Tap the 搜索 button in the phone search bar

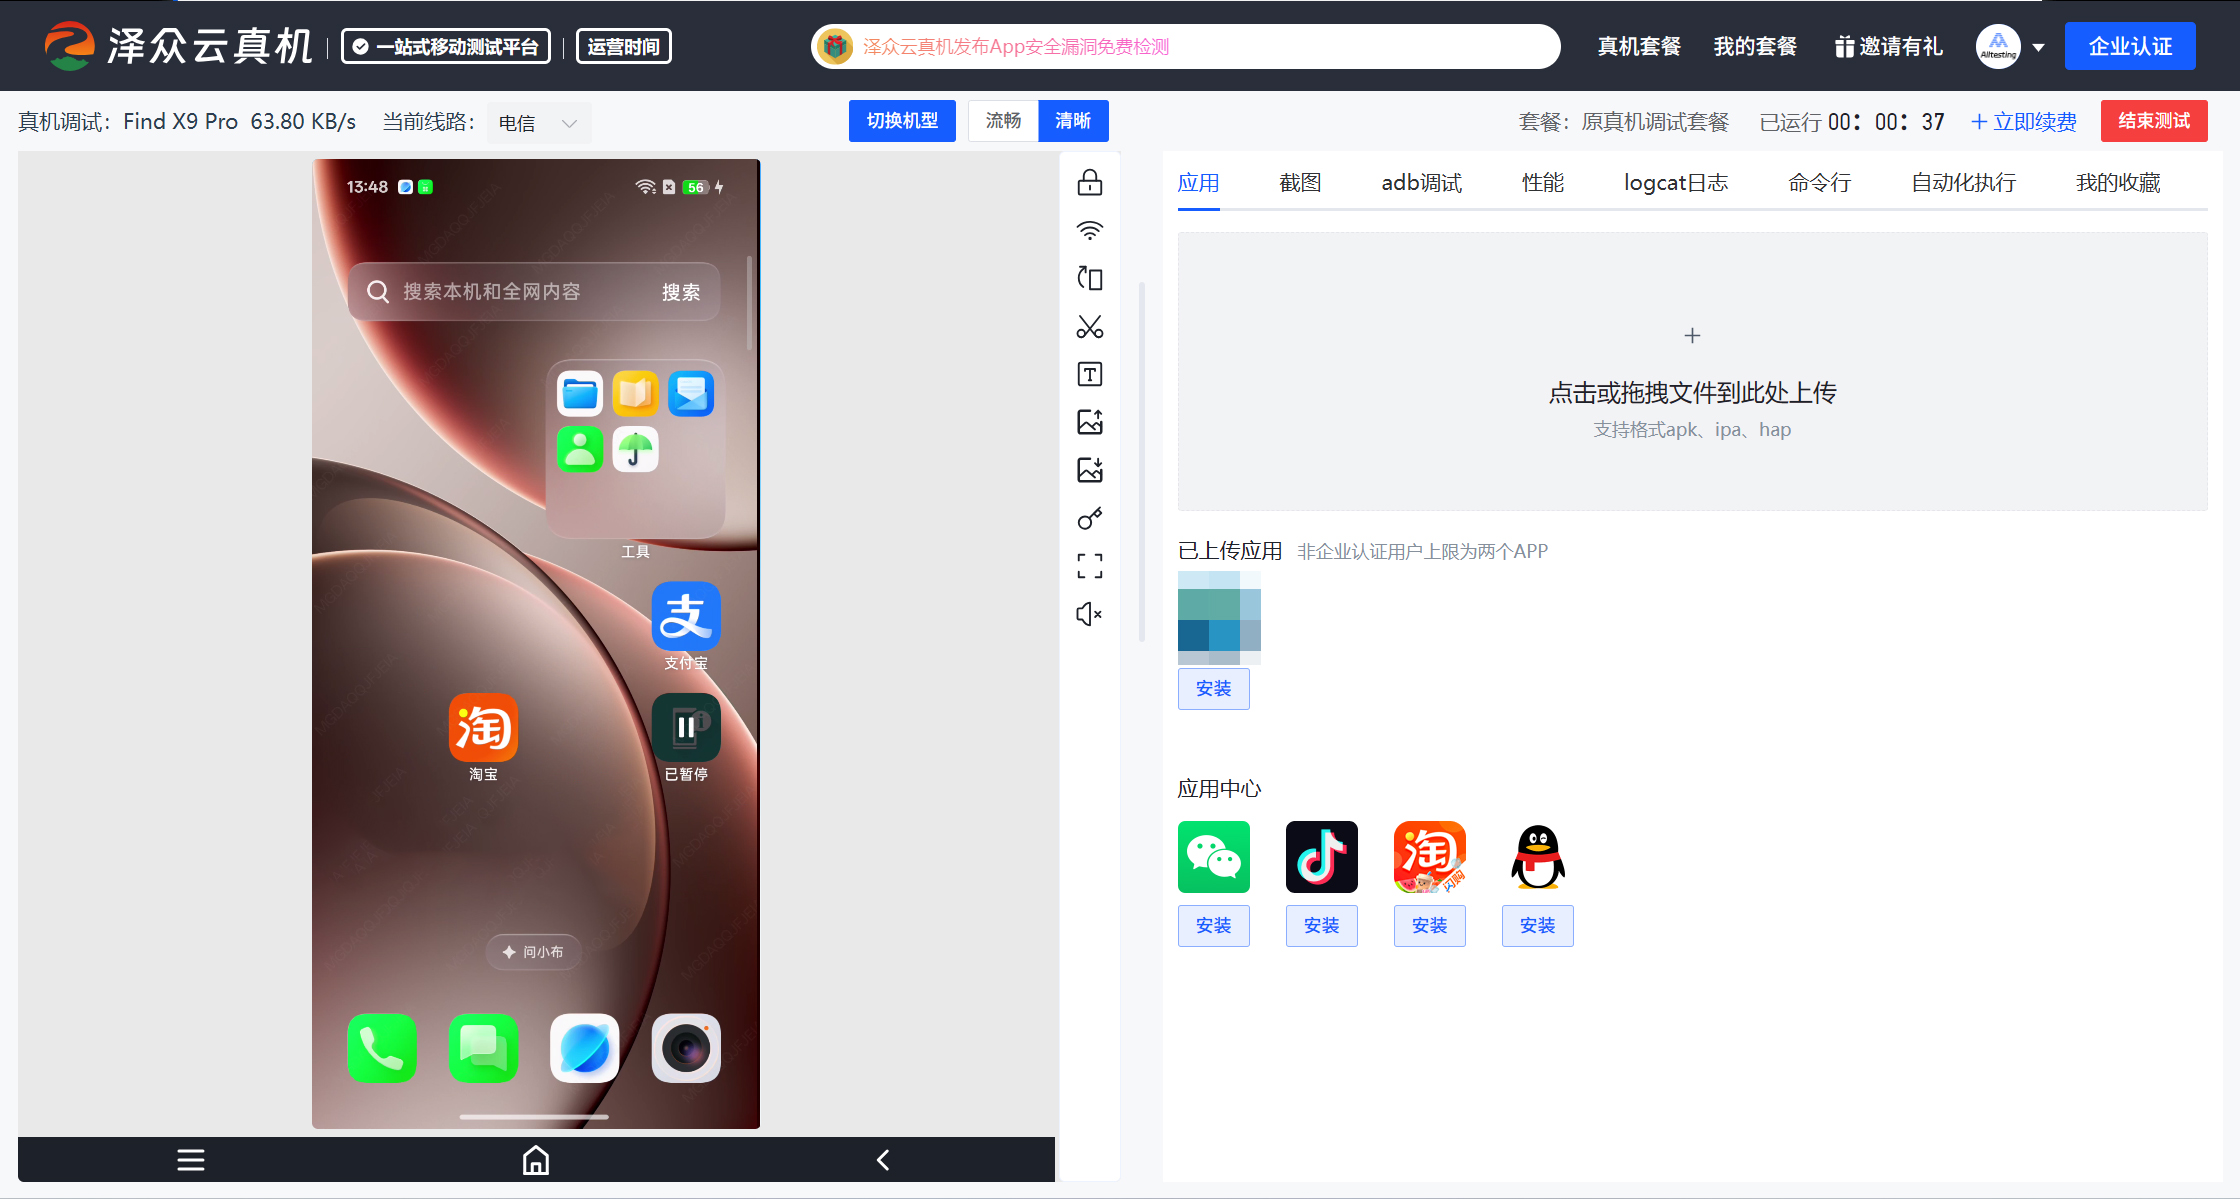coord(681,292)
